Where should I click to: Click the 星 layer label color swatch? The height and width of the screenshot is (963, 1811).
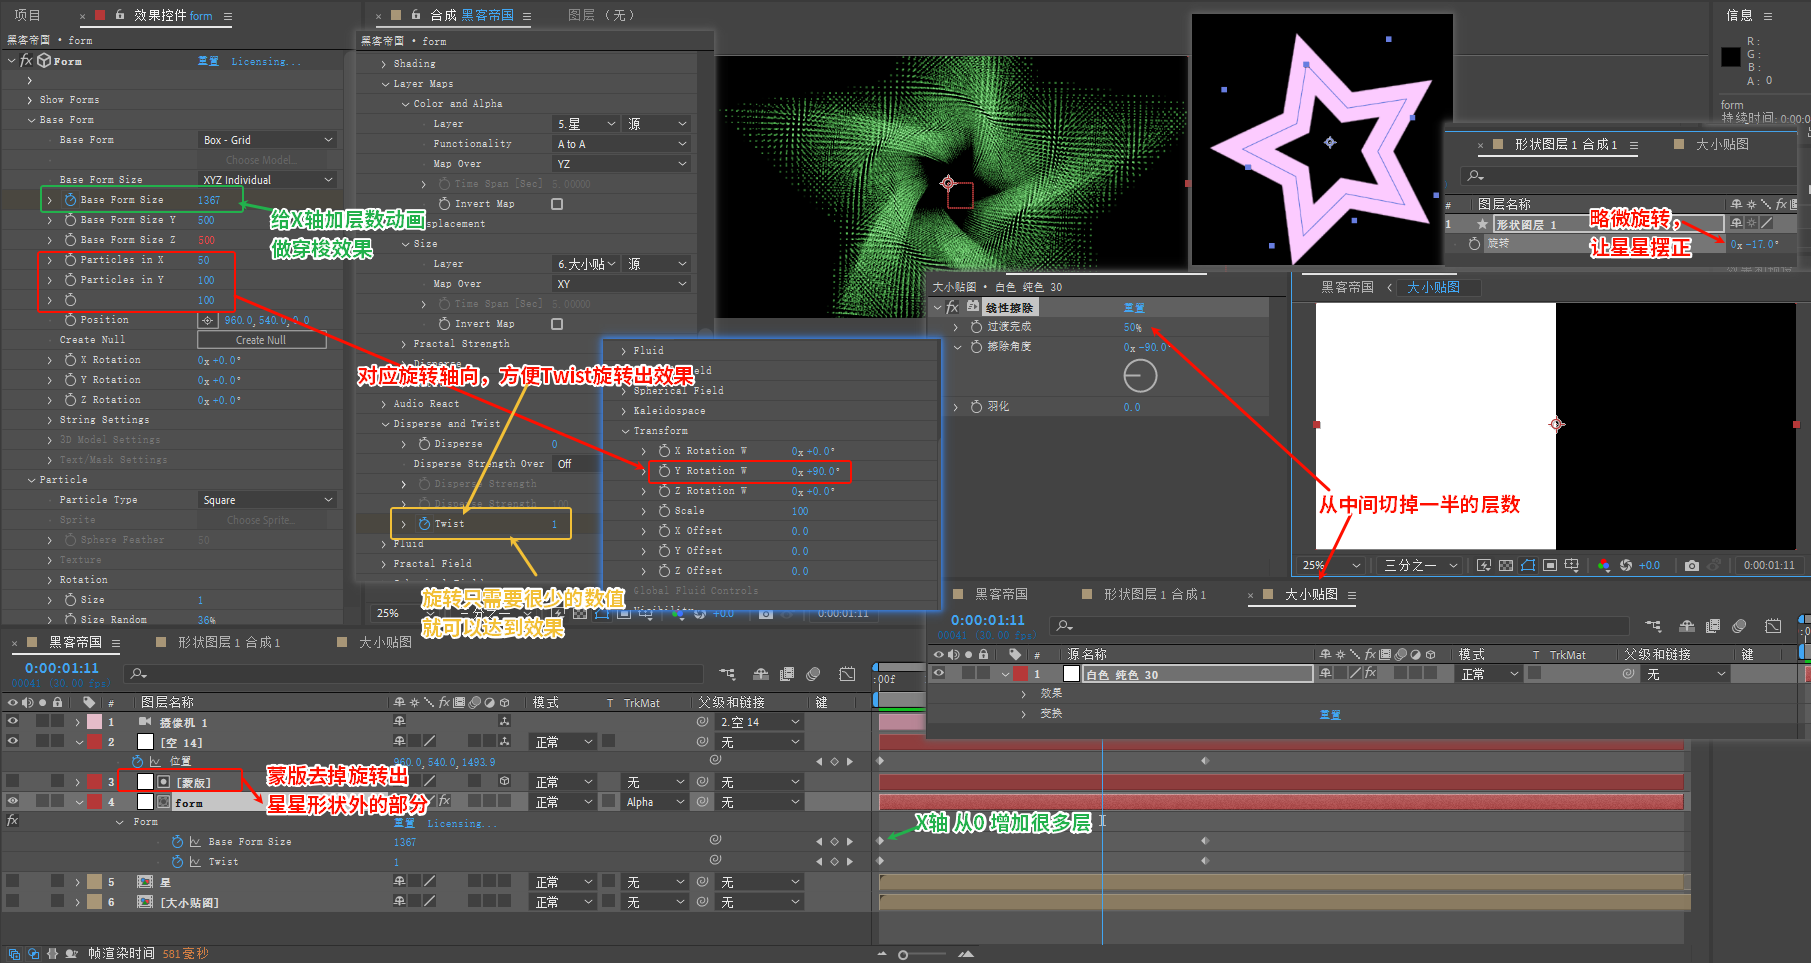(94, 882)
